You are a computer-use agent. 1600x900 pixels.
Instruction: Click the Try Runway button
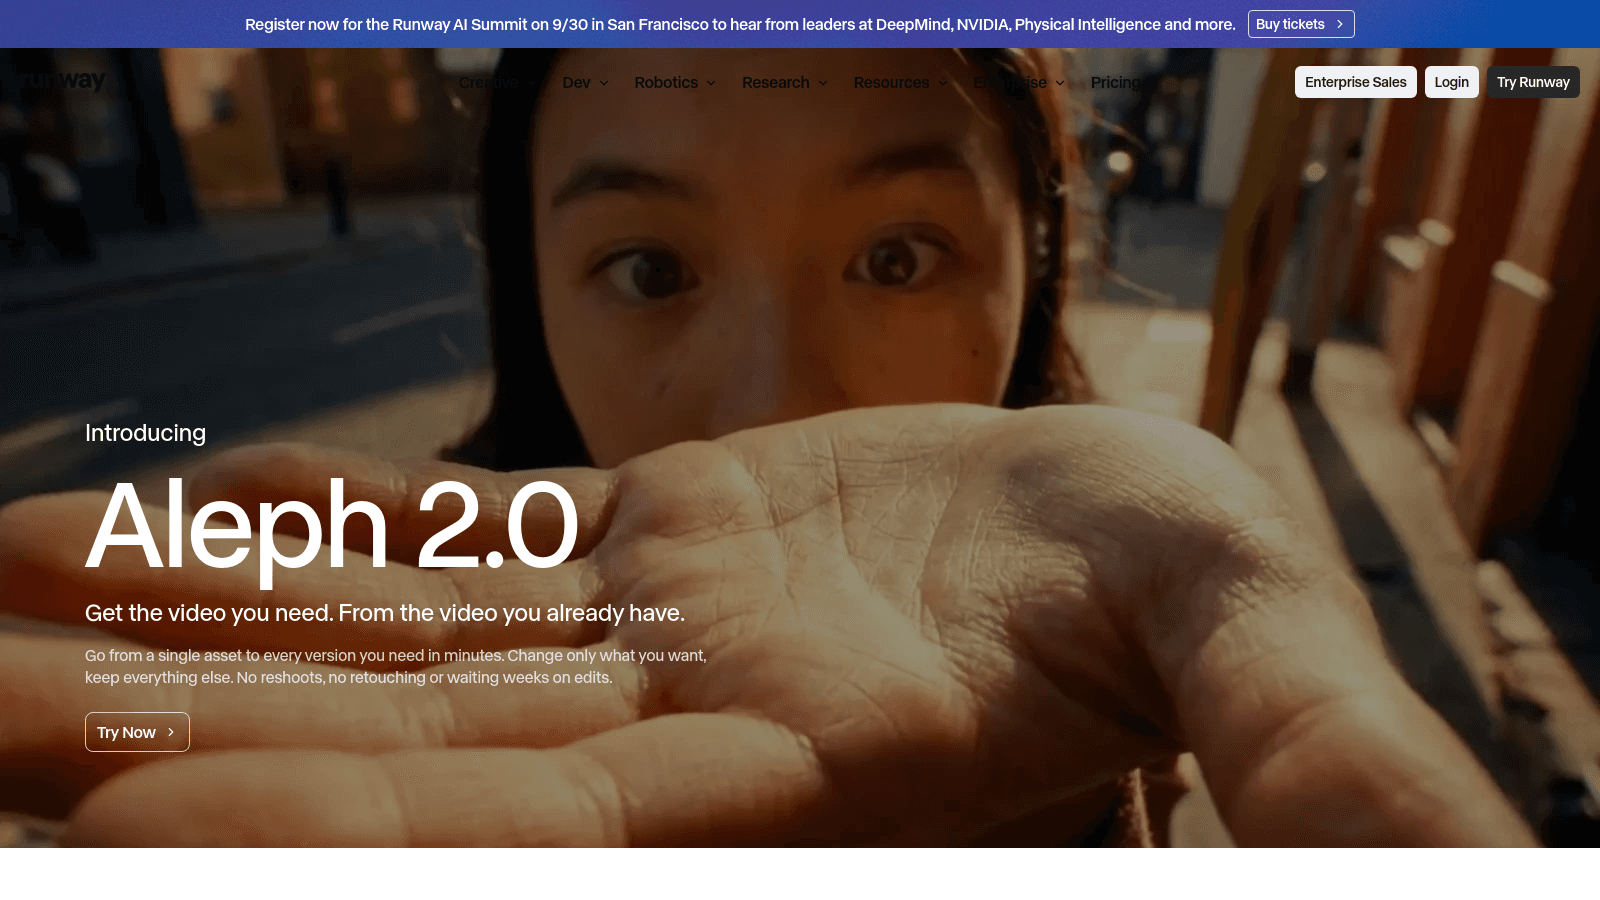click(x=1533, y=82)
